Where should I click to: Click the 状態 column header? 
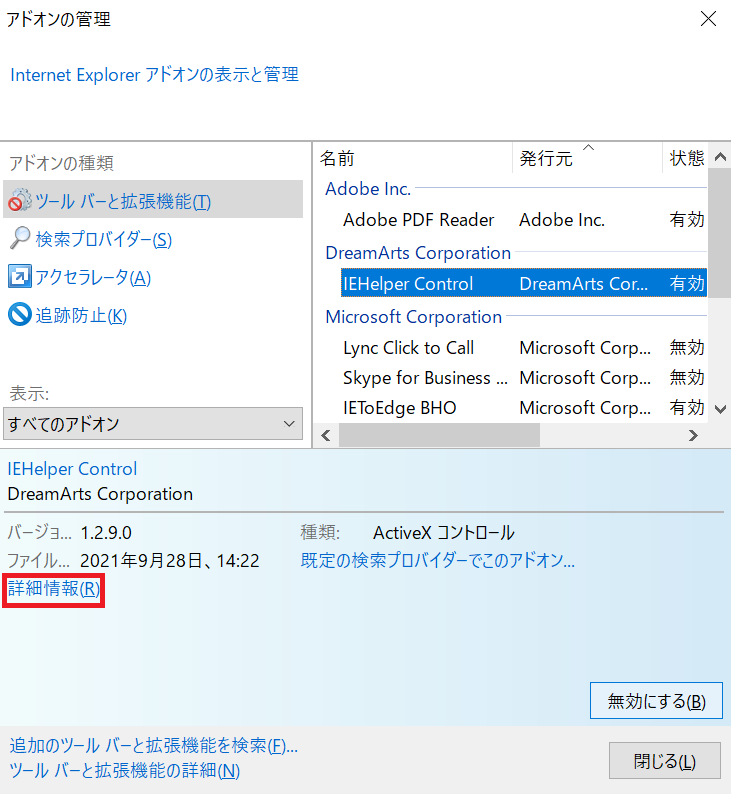coord(685,158)
